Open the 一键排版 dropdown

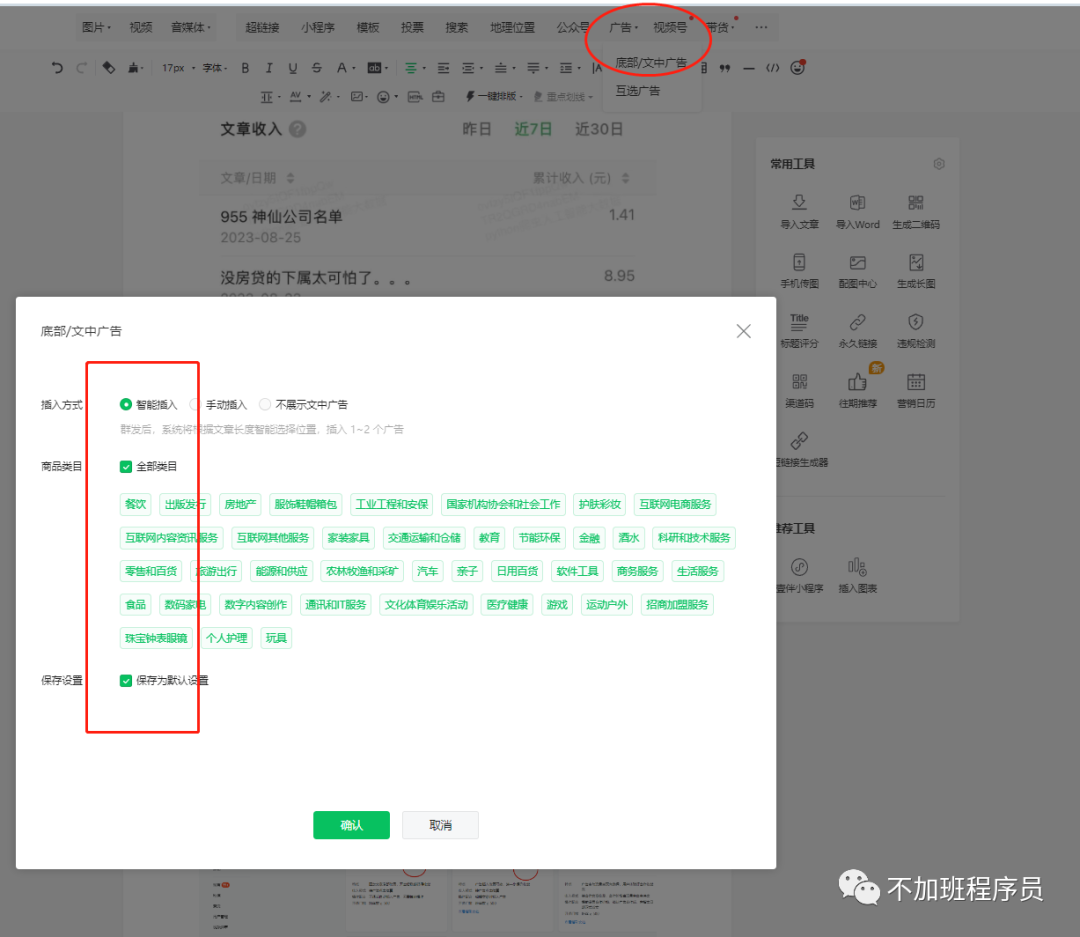point(495,96)
